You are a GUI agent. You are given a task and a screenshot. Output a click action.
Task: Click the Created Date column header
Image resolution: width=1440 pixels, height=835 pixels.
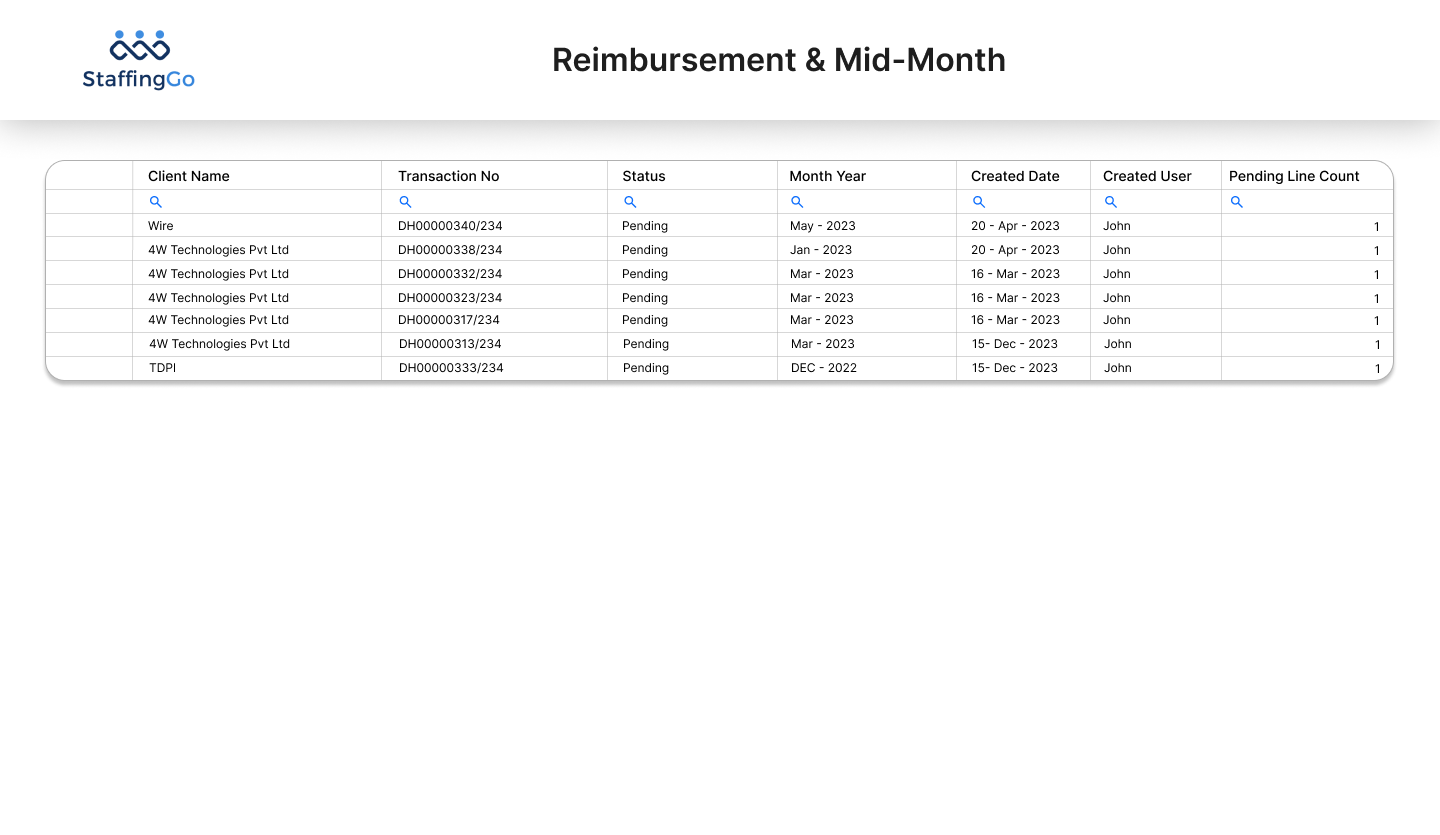pyautogui.click(x=1015, y=176)
